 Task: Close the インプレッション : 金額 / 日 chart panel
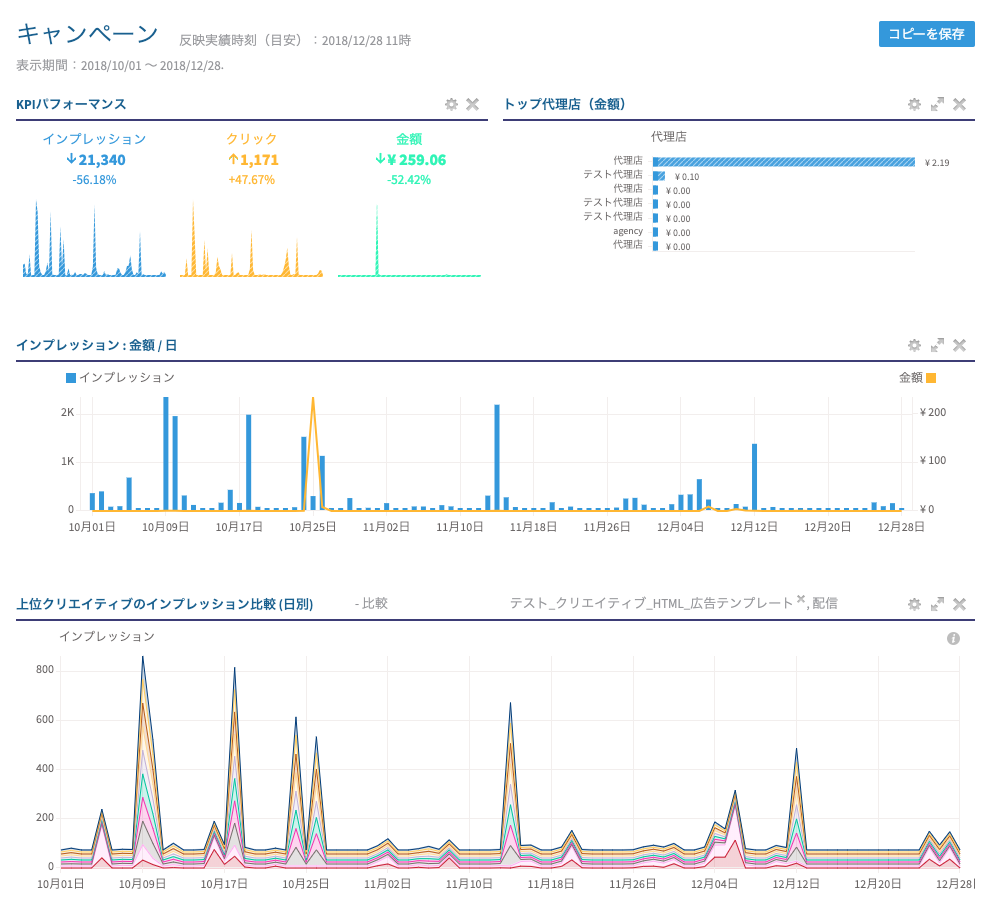[x=959, y=345]
